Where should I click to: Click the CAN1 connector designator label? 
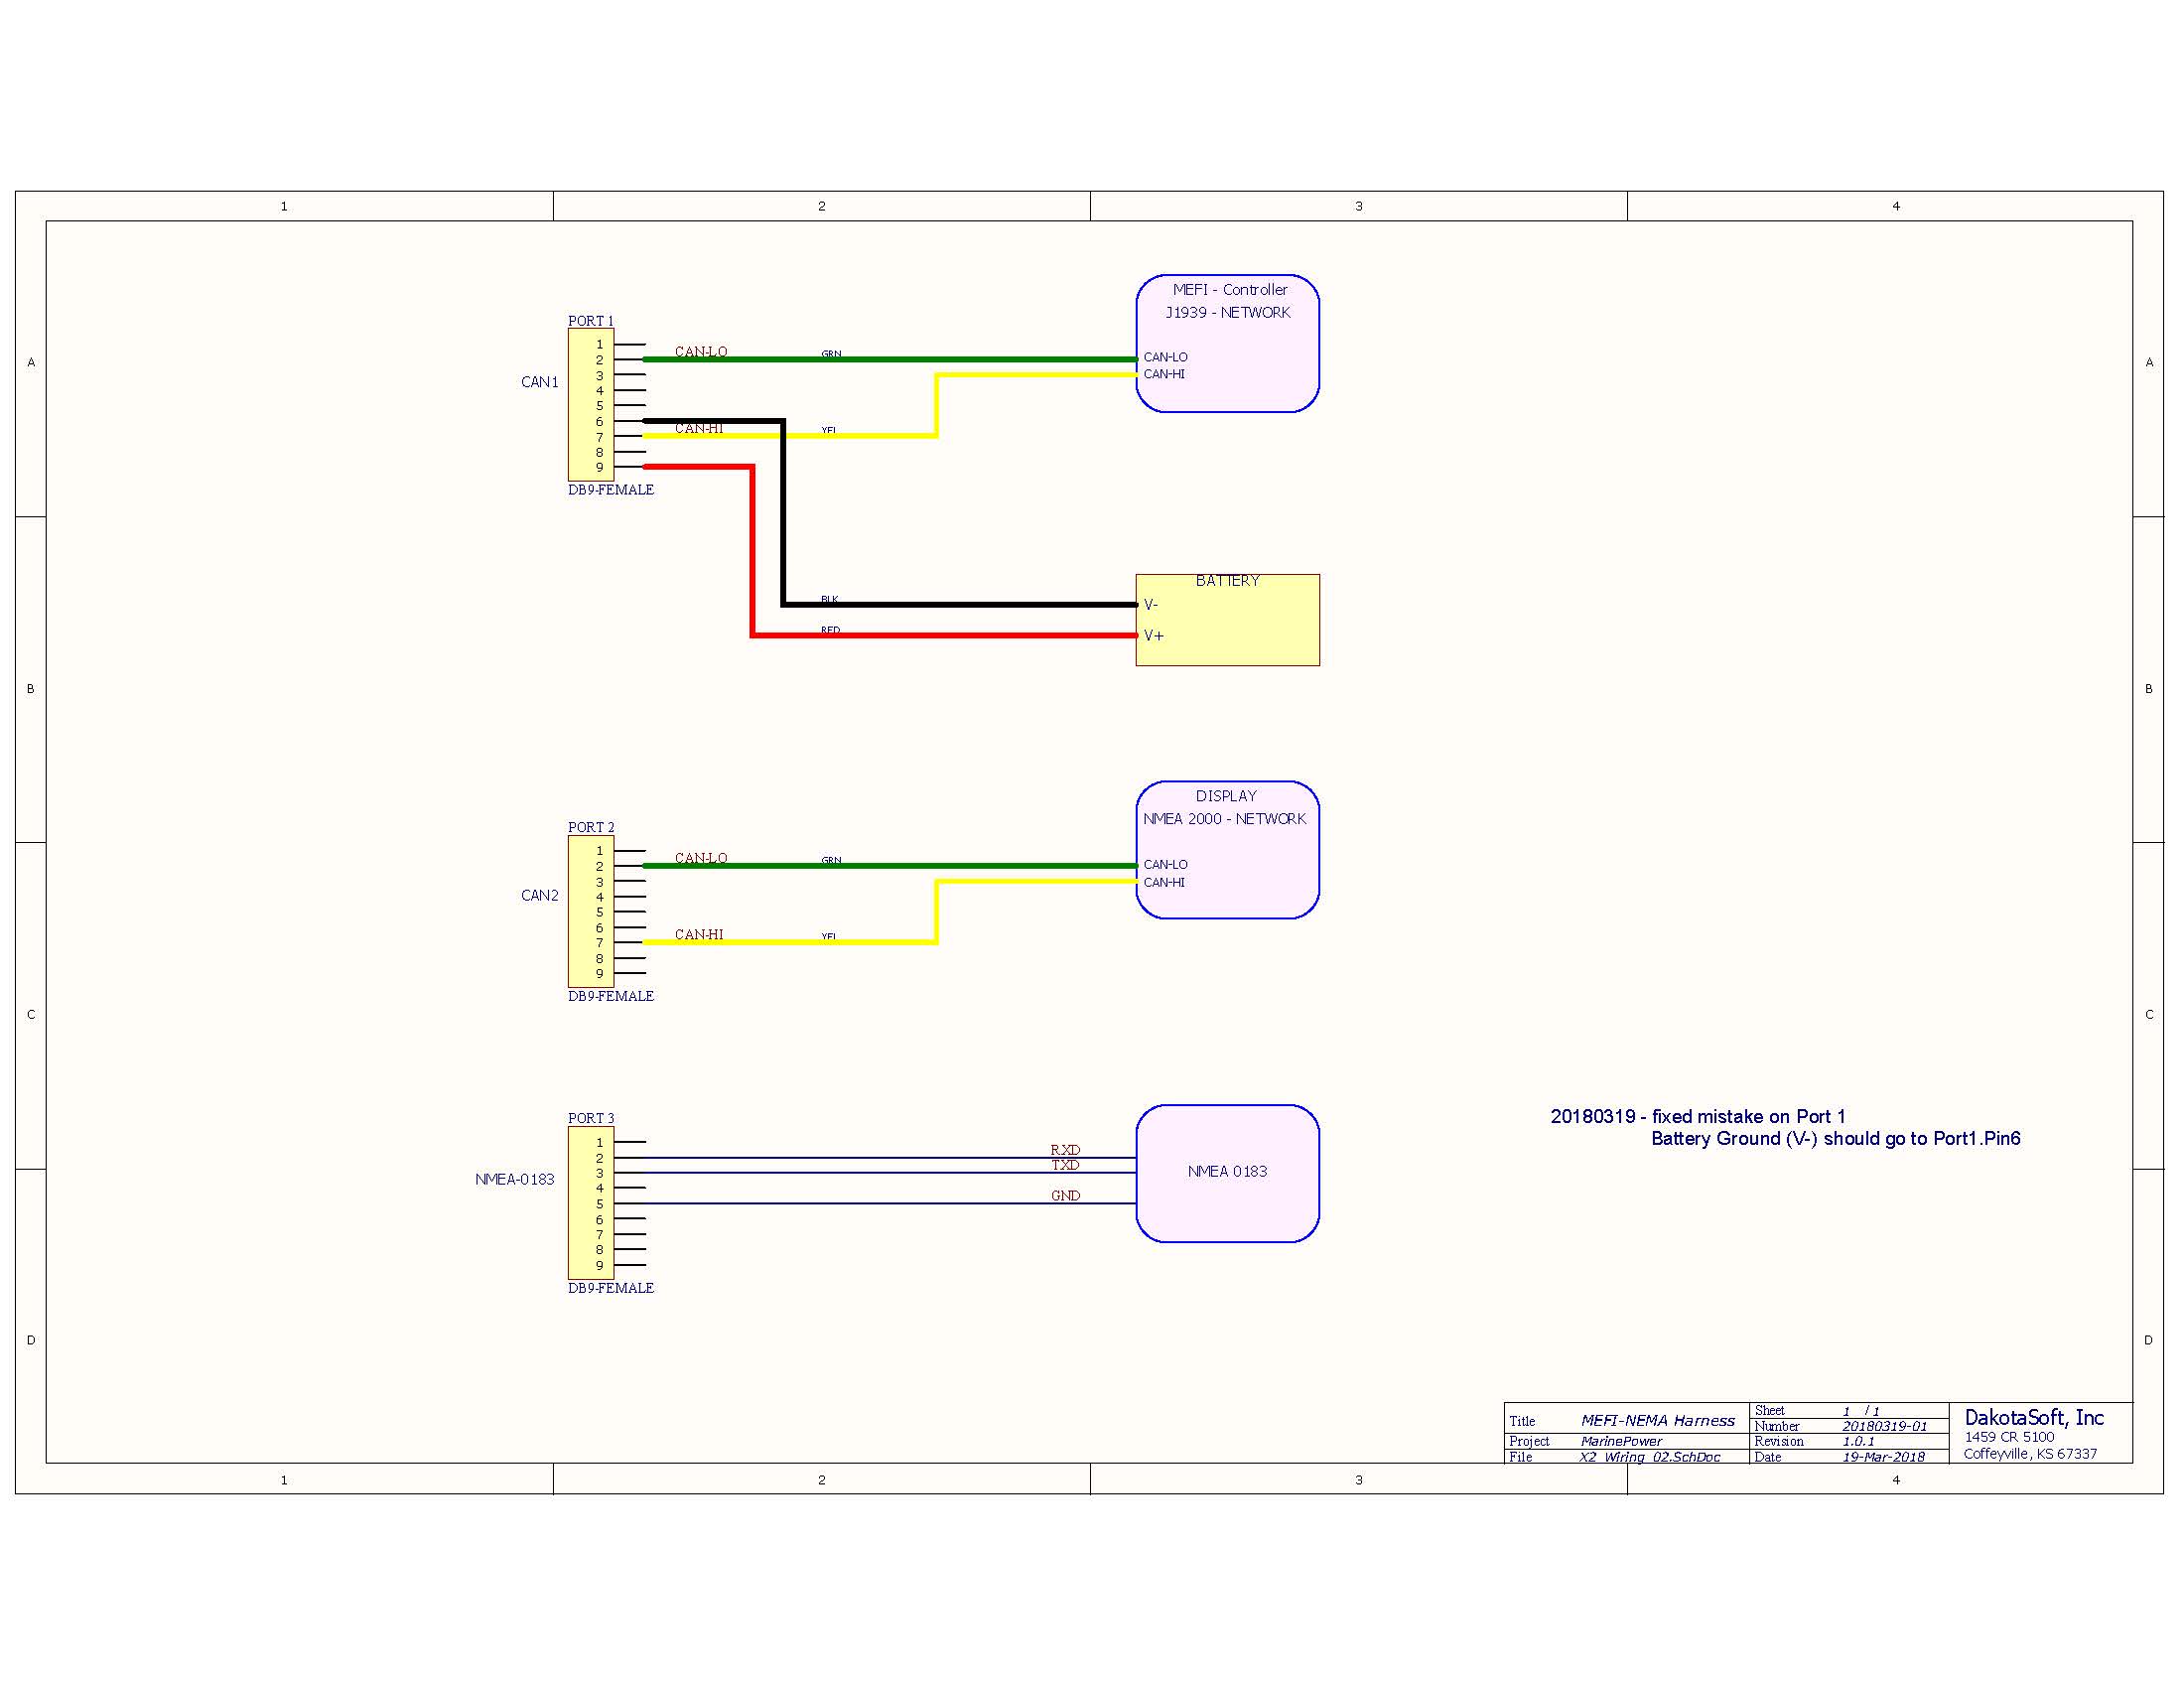[540, 381]
